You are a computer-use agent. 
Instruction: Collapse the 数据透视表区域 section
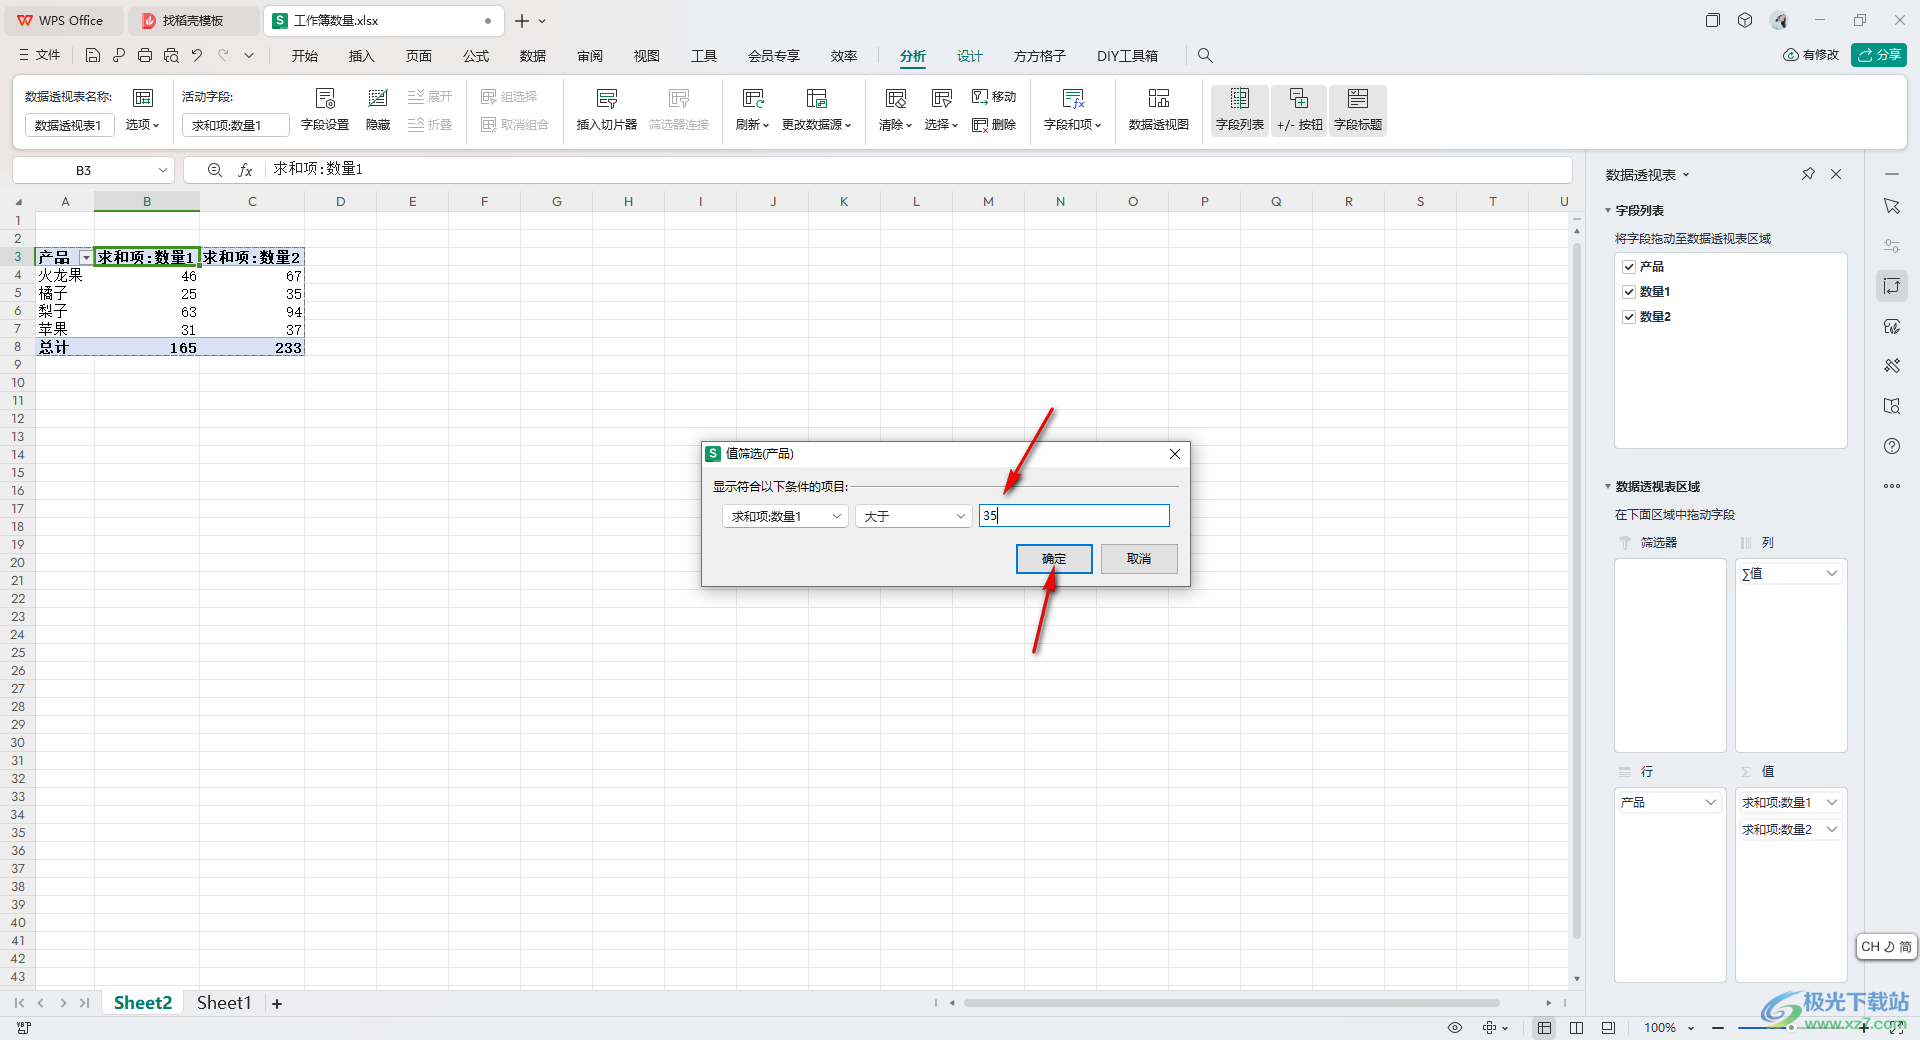(1608, 487)
